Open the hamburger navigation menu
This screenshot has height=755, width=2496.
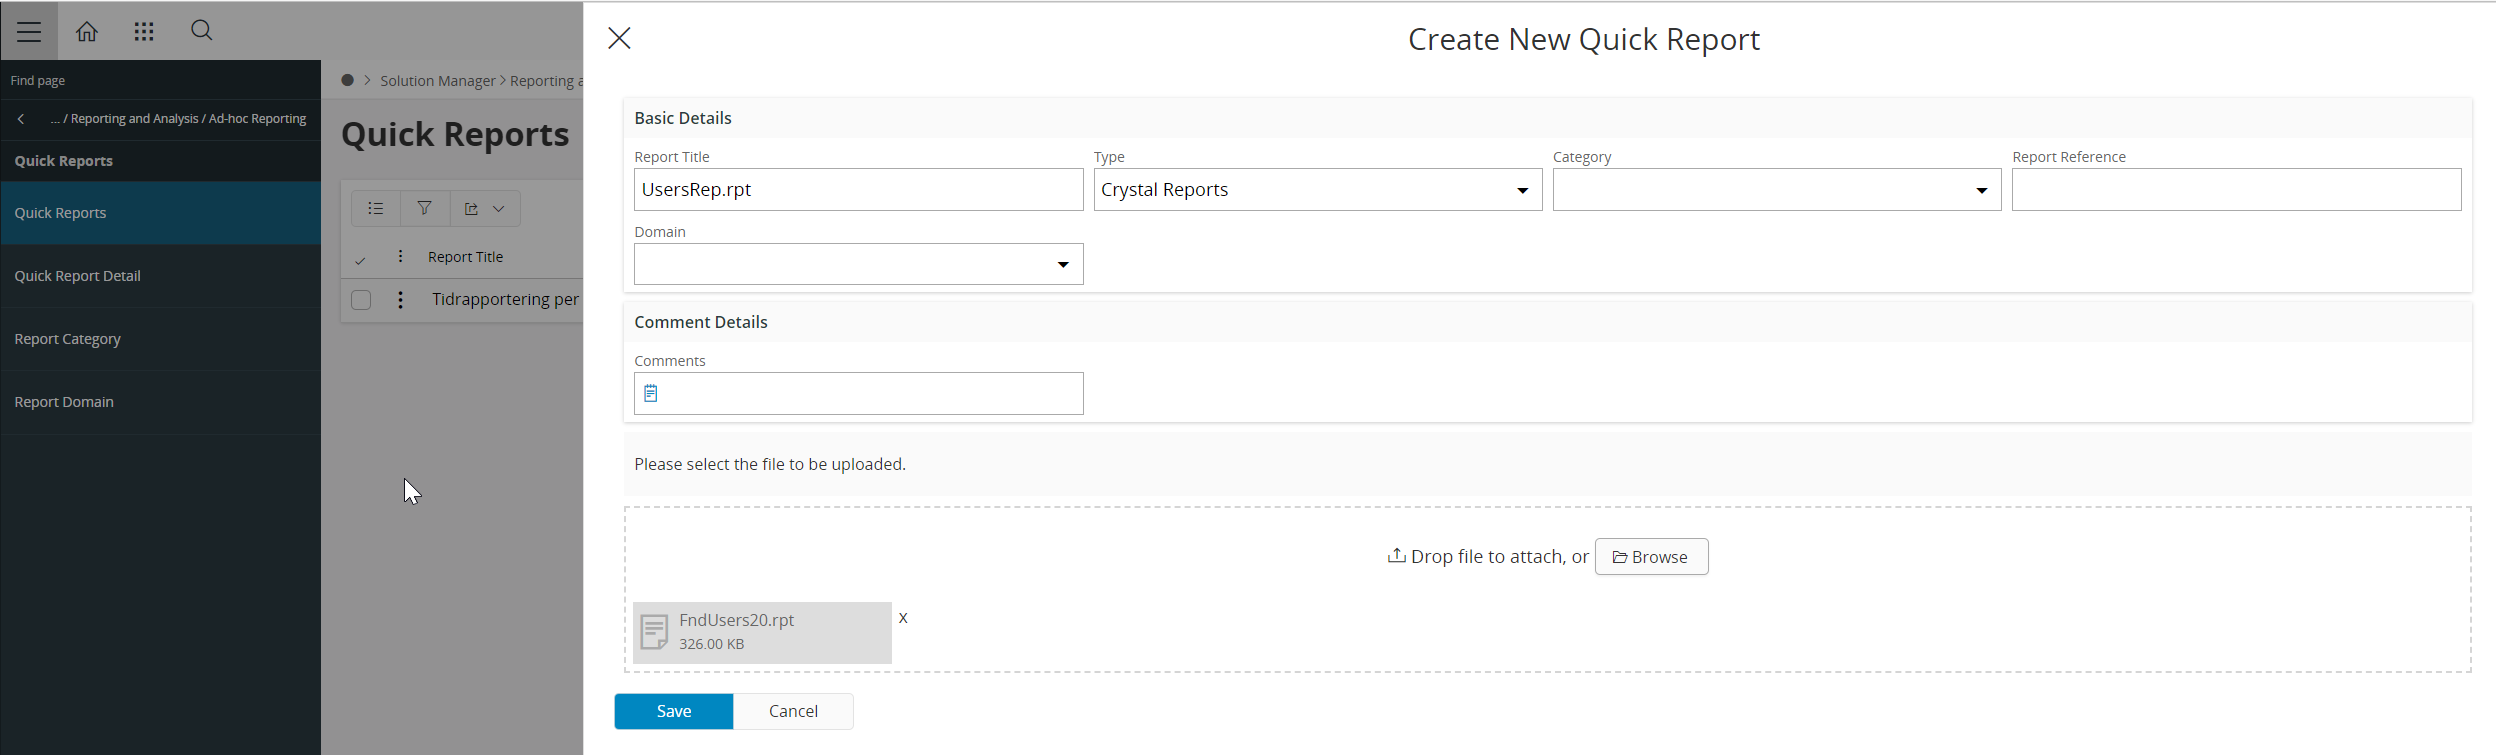(x=29, y=31)
